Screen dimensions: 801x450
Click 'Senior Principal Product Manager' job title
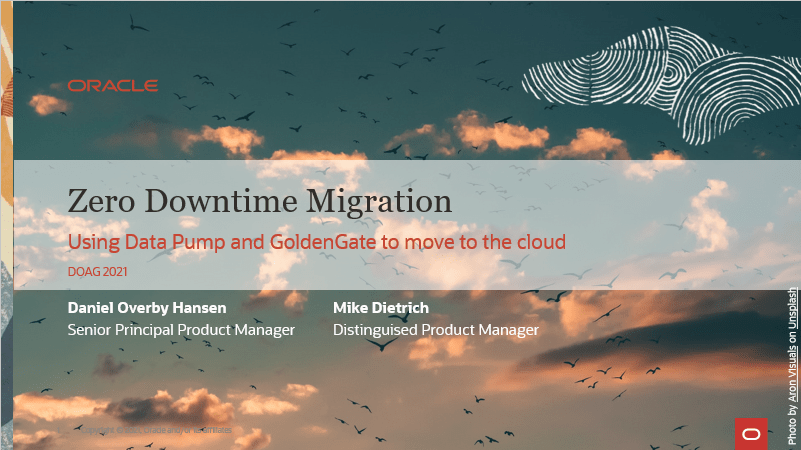click(181, 330)
